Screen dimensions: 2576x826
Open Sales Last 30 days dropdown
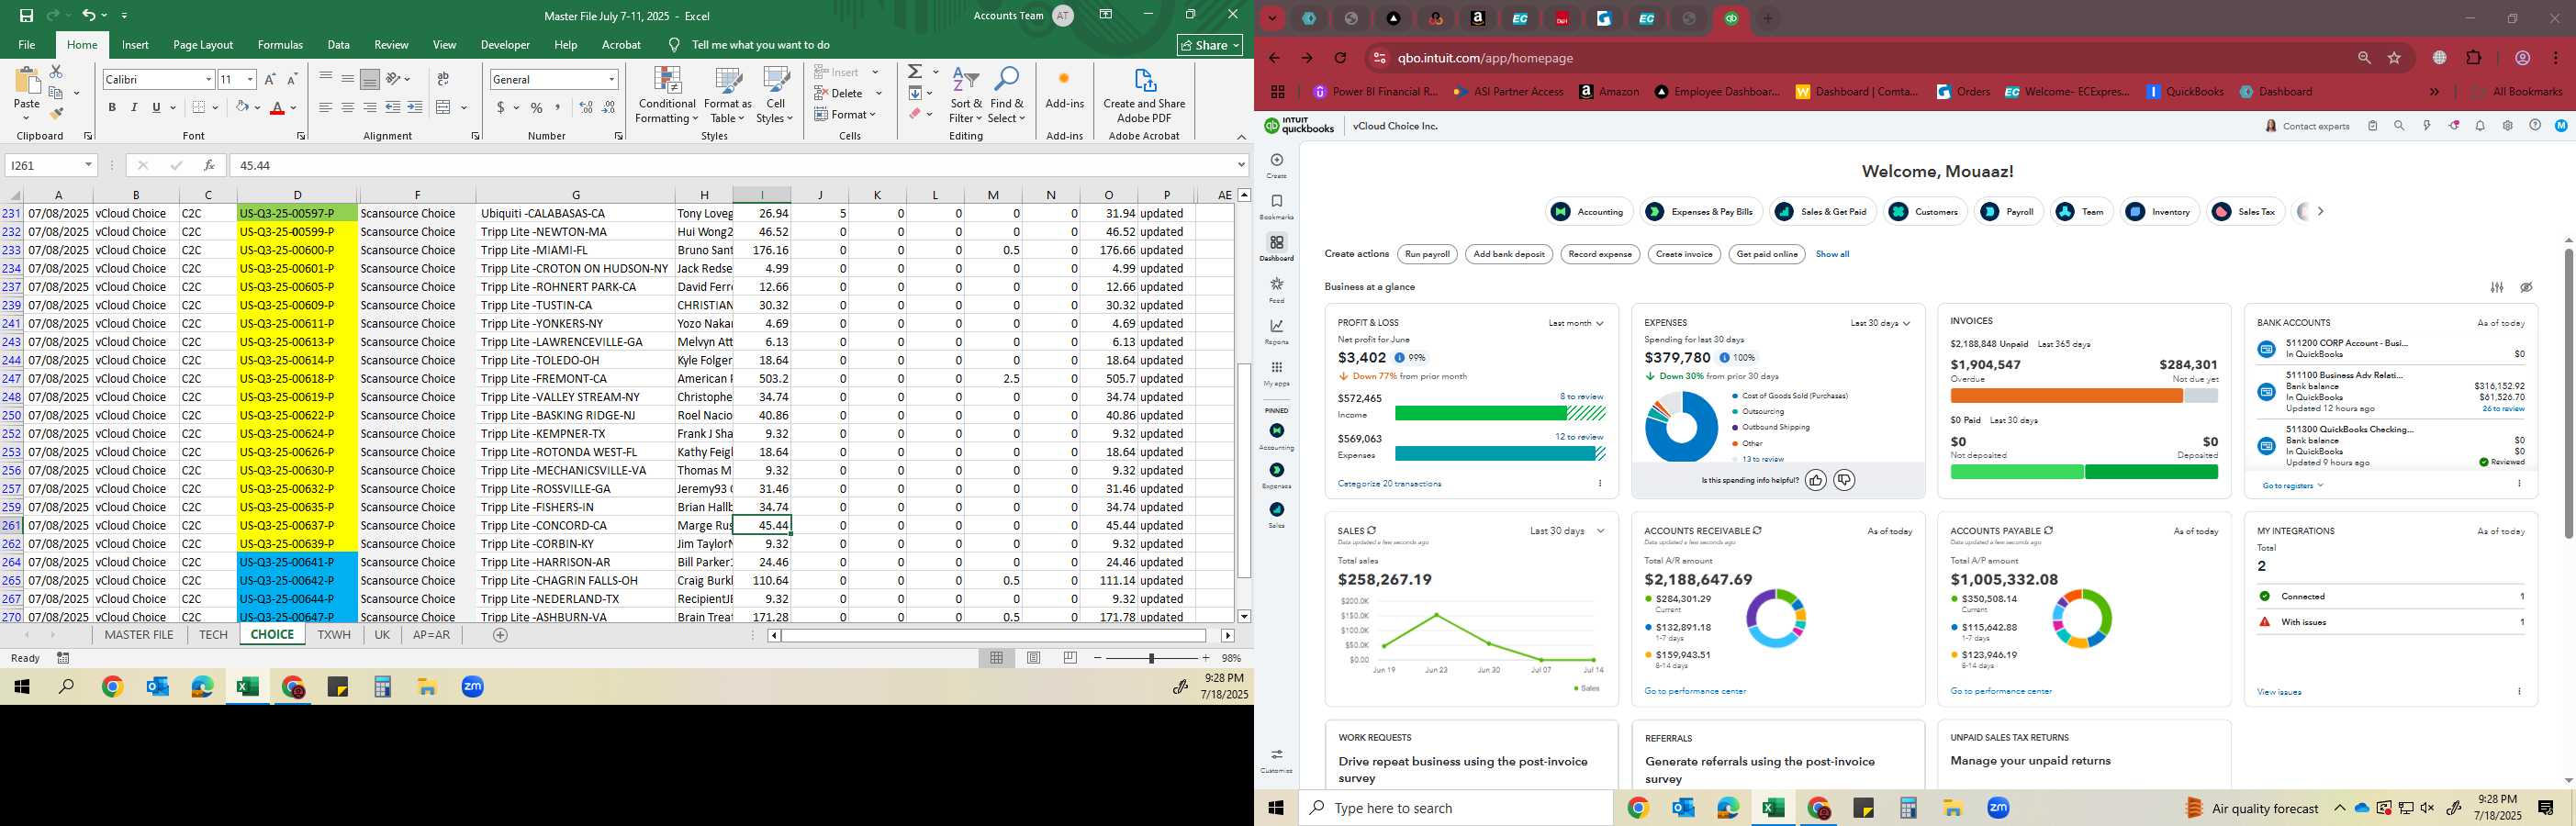(1567, 531)
